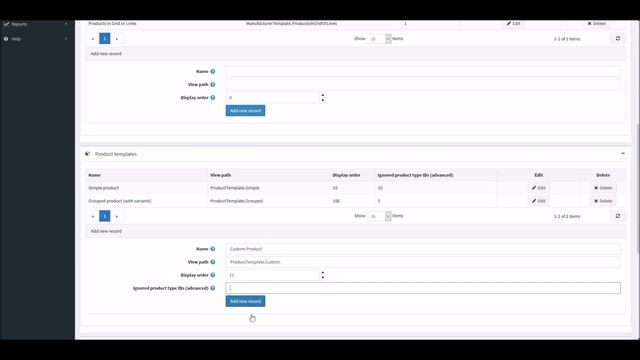Collapse the Product templates panel
Image resolution: width=640 pixels, height=360 pixels.
tap(623, 153)
